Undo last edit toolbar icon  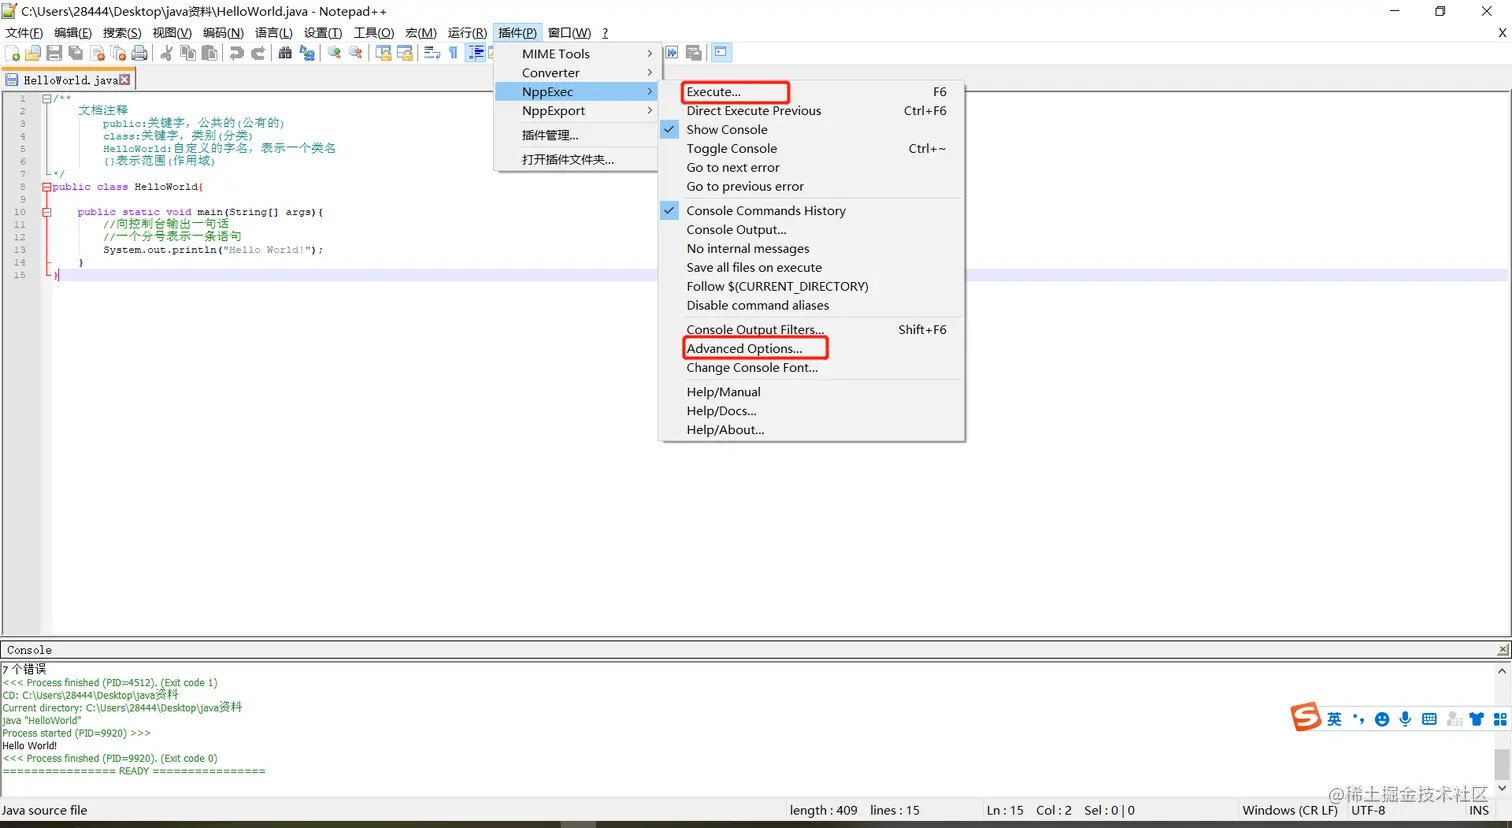point(236,53)
